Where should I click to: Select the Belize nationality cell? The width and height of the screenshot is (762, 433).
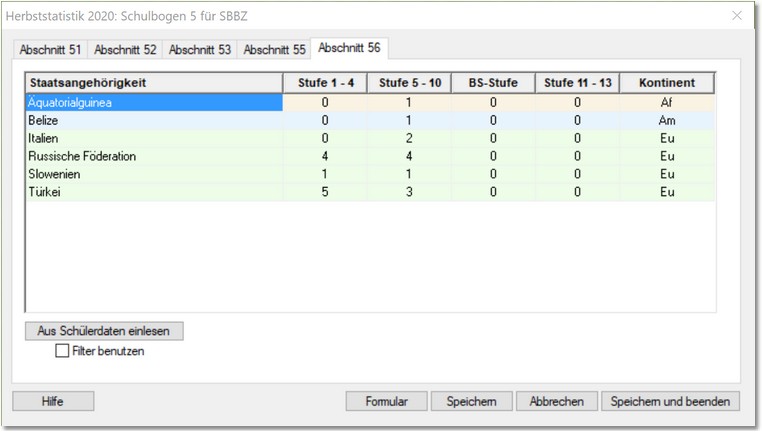[x=154, y=120]
